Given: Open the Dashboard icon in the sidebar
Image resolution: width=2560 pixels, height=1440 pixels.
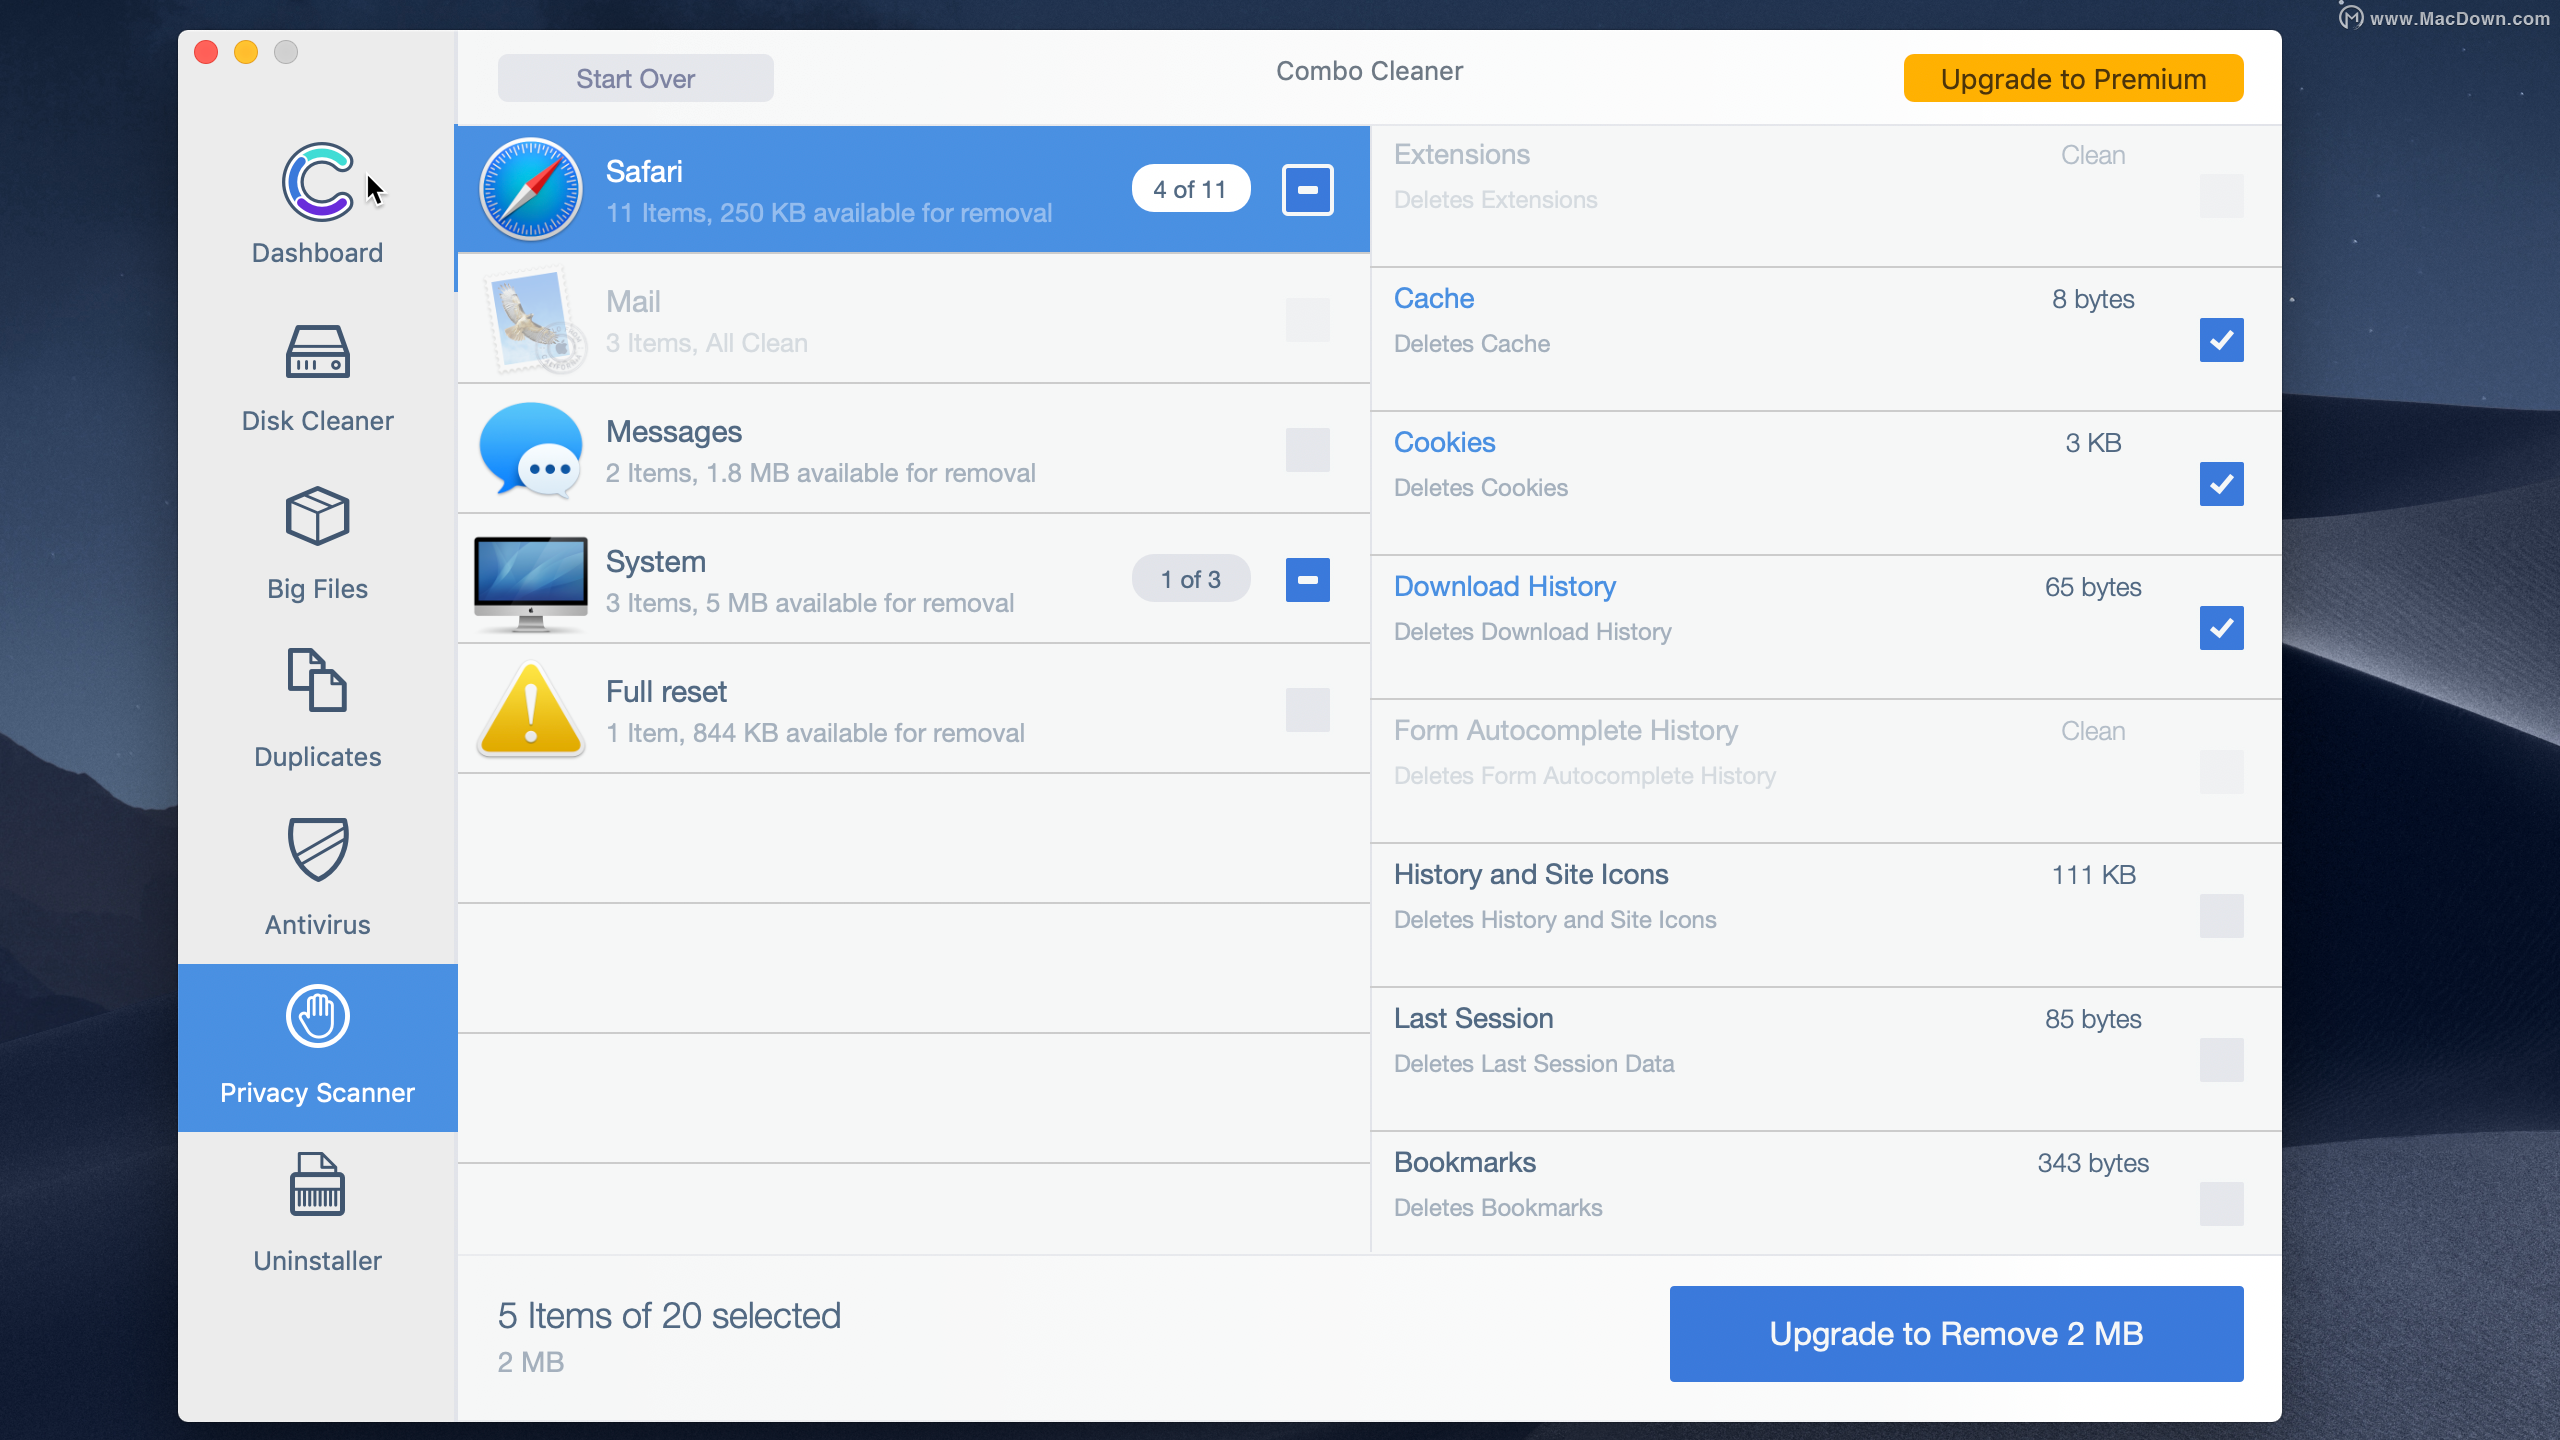Looking at the screenshot, I should click(x=318, y=182).
